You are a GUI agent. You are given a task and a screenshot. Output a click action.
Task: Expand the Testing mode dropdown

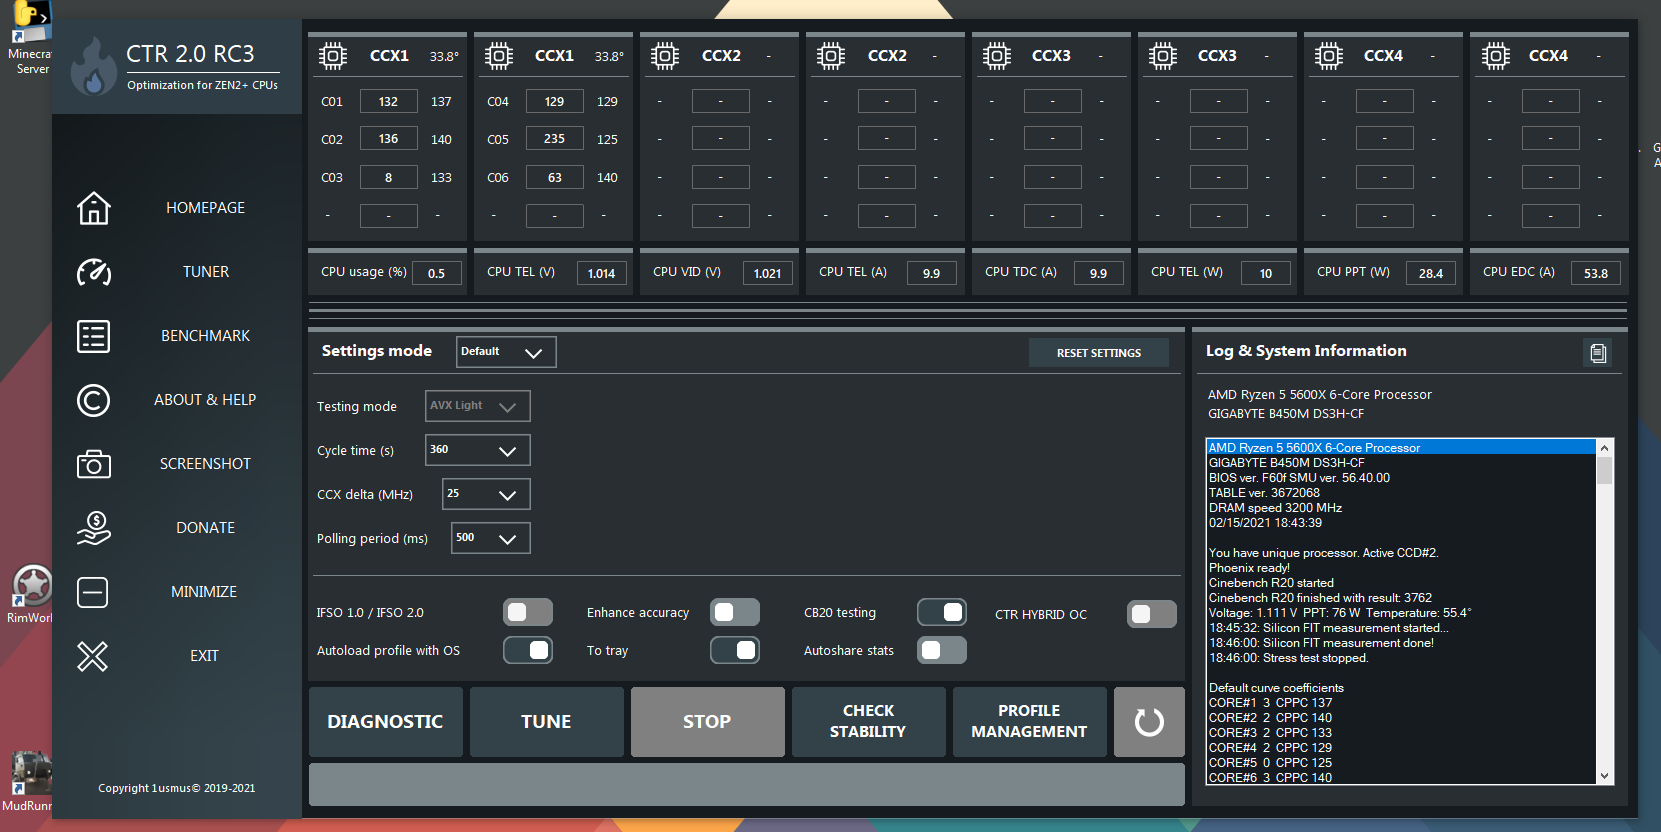point(478,406)
